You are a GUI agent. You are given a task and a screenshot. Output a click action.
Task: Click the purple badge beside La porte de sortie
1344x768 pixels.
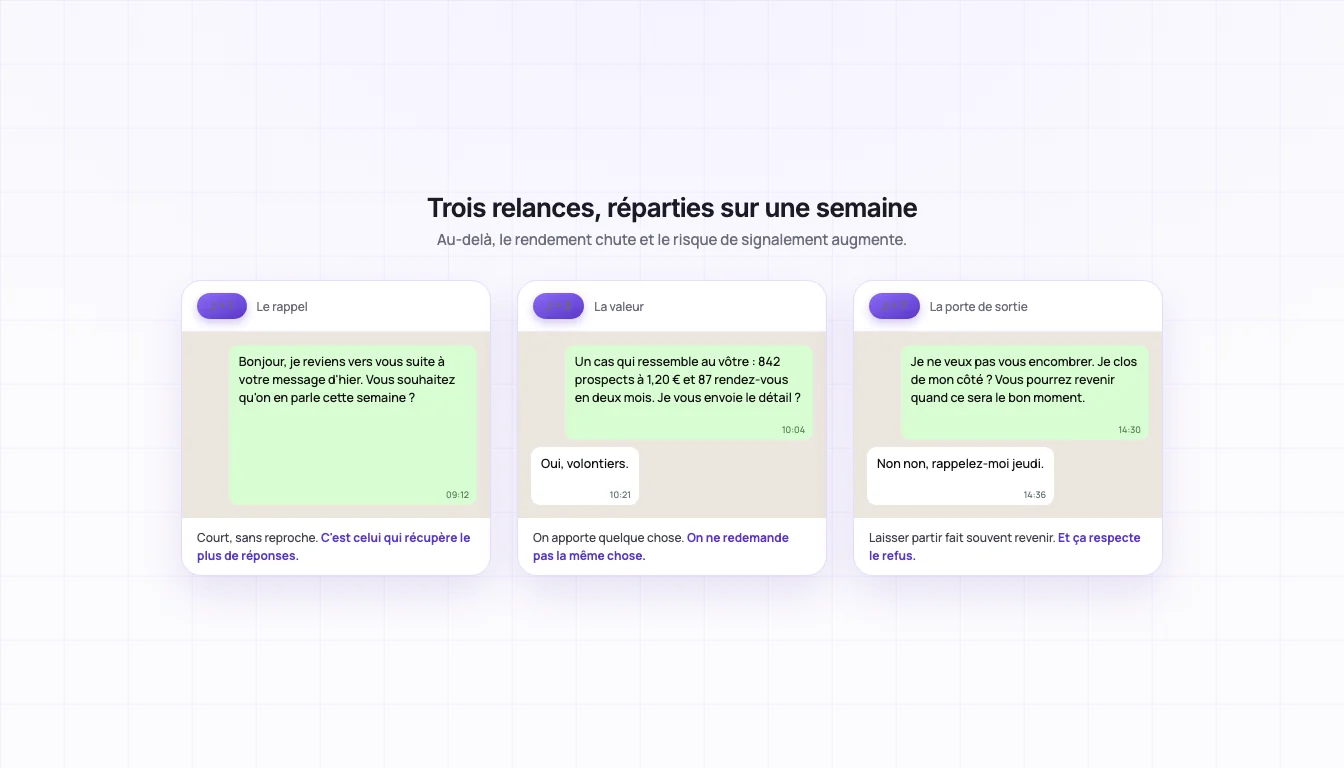click(x=894, y=306)
